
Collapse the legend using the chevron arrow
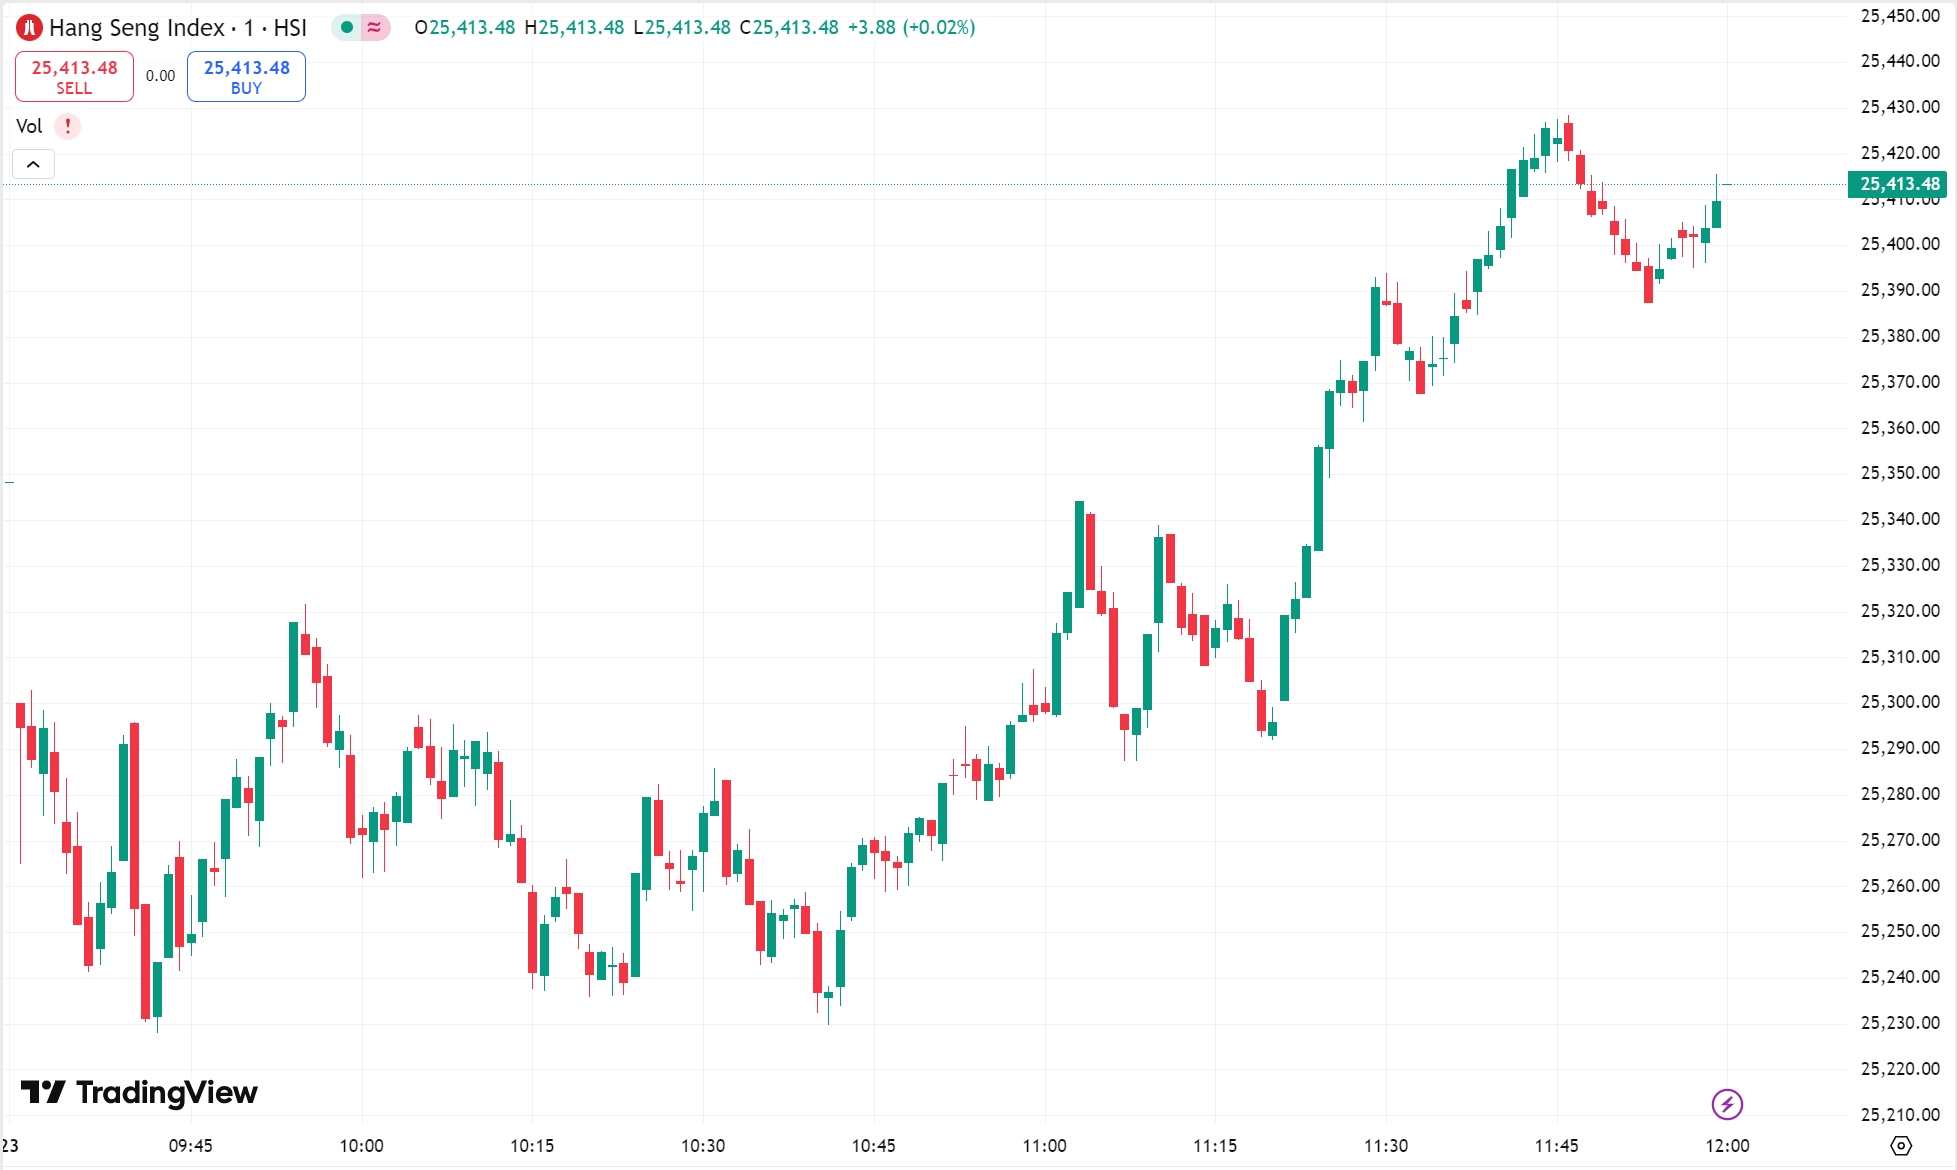coord(33,164)
